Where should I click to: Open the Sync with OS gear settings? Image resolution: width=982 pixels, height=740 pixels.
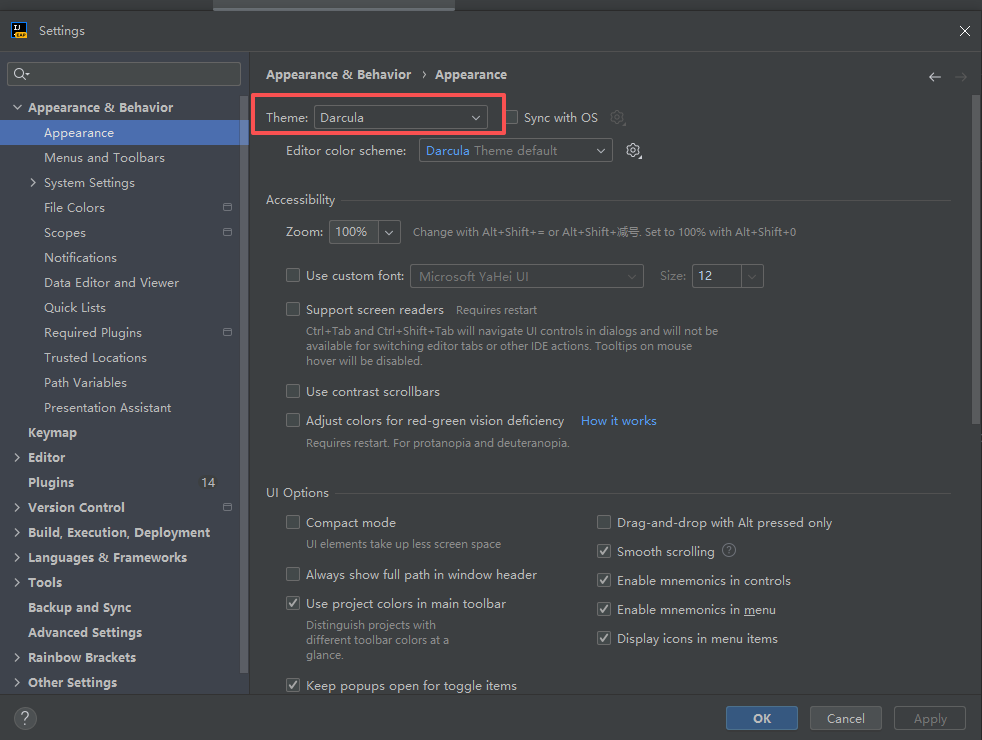(x=618, y=117)
